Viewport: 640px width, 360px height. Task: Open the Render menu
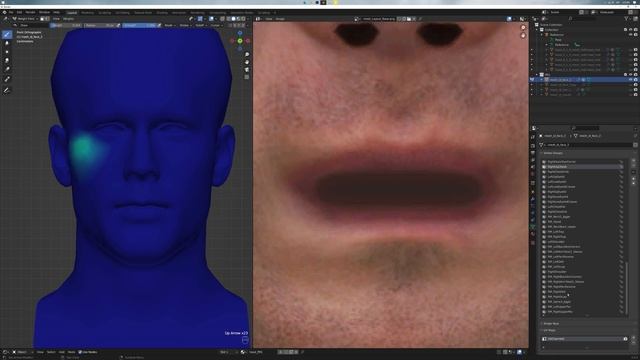[30, 12]
